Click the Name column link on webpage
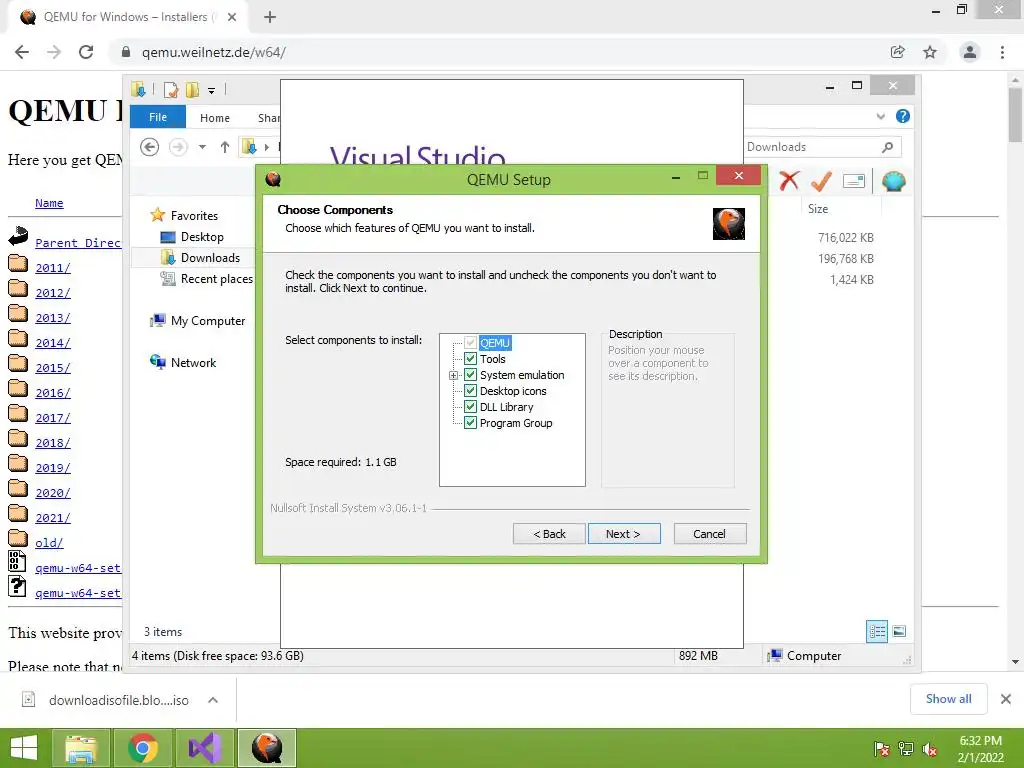The width and height of the screenshot is (1024, 768). pyautogui.click(x=49, y=203)
